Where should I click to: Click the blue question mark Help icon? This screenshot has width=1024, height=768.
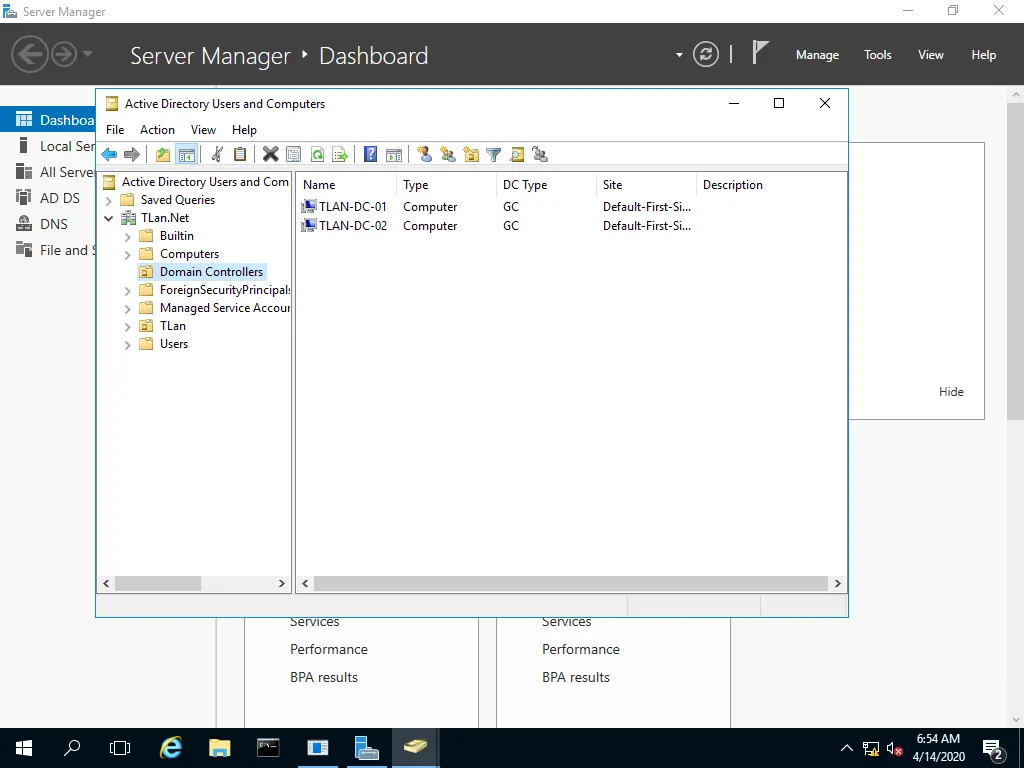tap(370, 155)
